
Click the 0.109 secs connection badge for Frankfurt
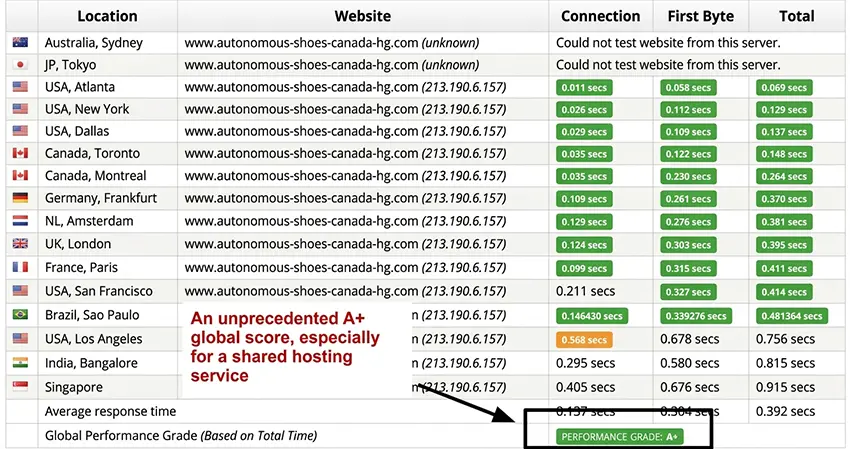584,199
